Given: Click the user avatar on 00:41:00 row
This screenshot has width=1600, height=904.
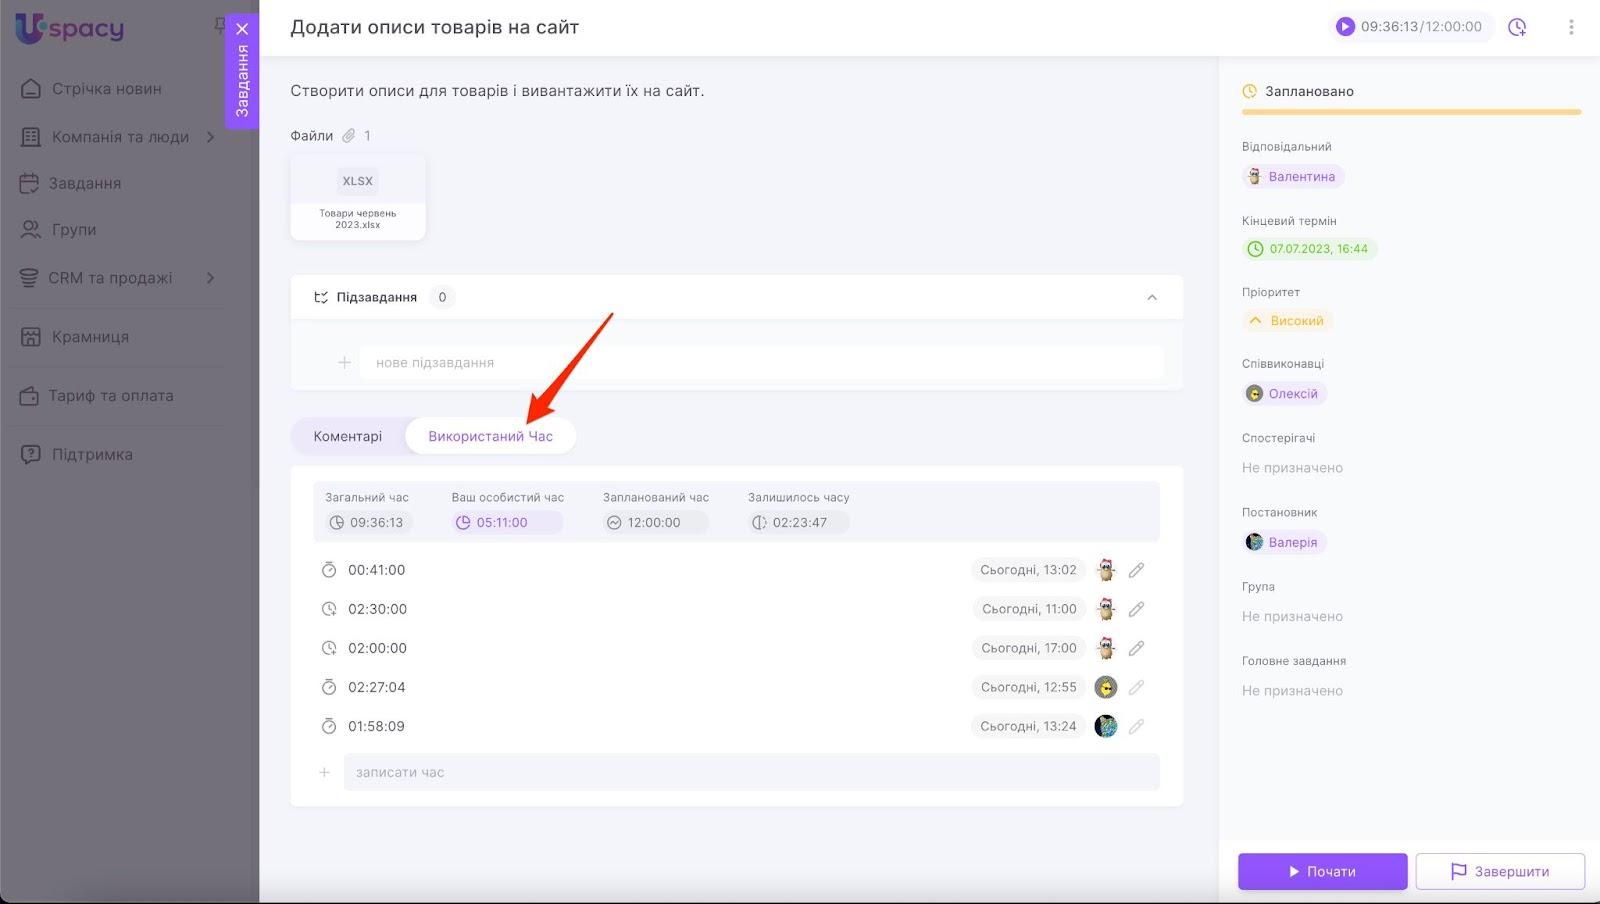Looking at the screenshot, I should (x=1105, y=571).
